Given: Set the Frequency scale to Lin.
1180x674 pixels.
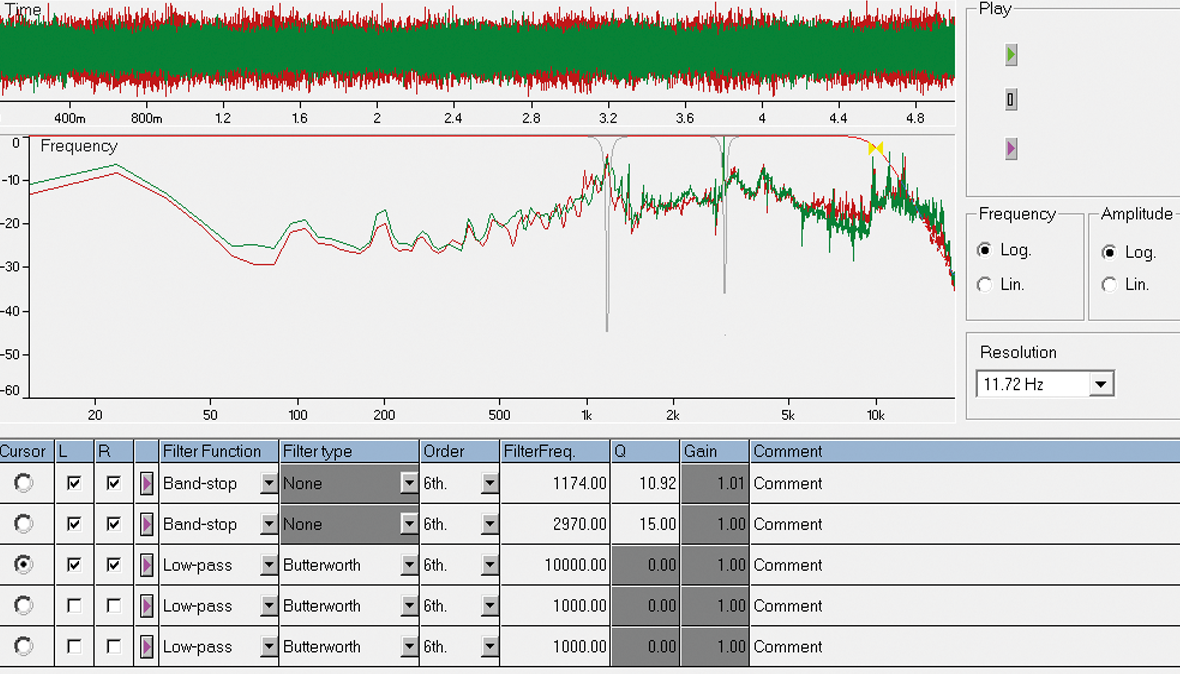Looking at the screenshot, I should coord(985,285).
